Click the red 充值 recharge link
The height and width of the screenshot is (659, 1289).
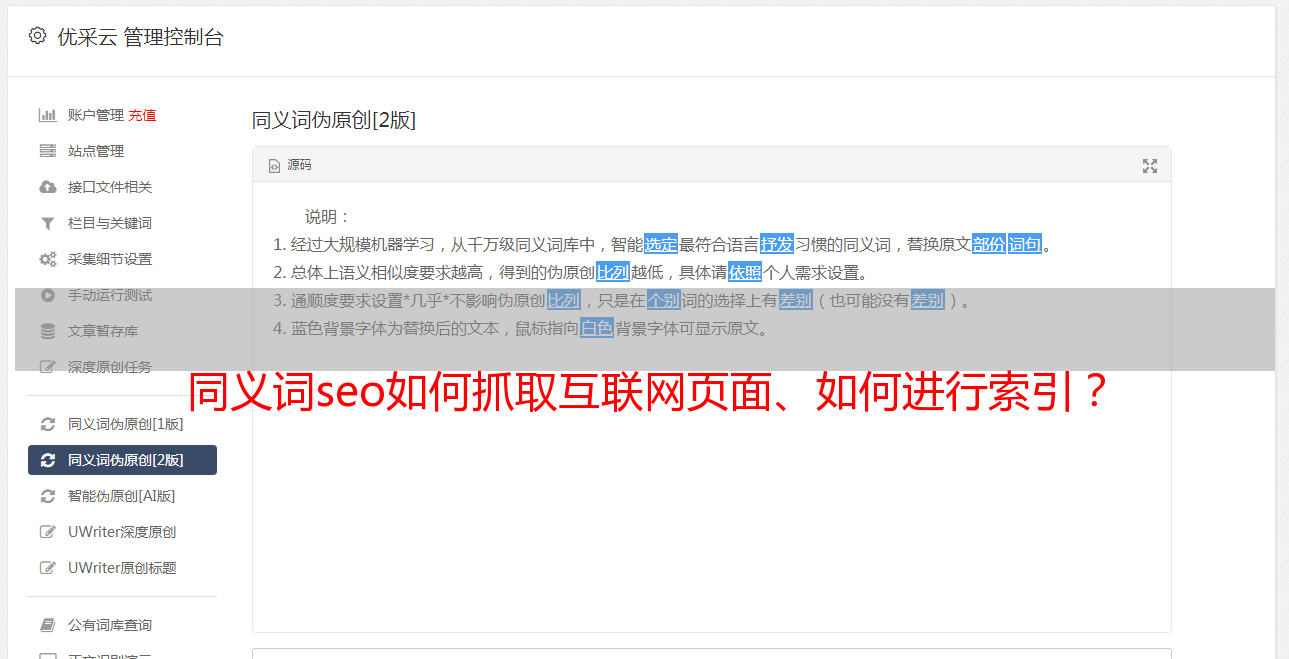point(142,115)
